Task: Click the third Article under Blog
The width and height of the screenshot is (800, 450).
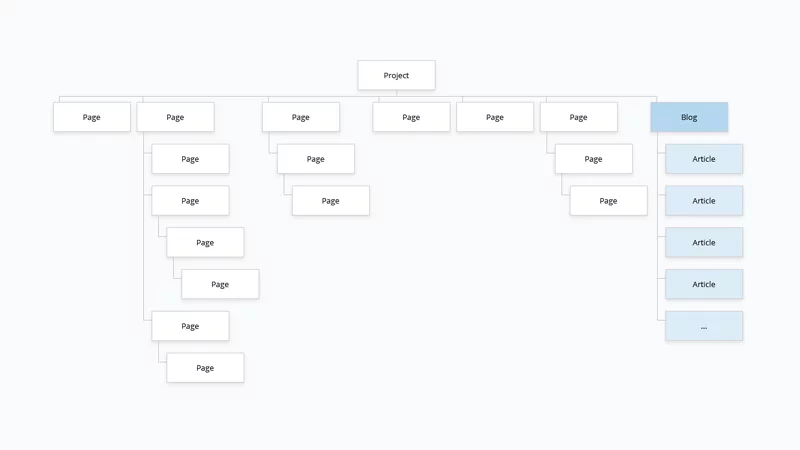Action: [x=704, y=243]
